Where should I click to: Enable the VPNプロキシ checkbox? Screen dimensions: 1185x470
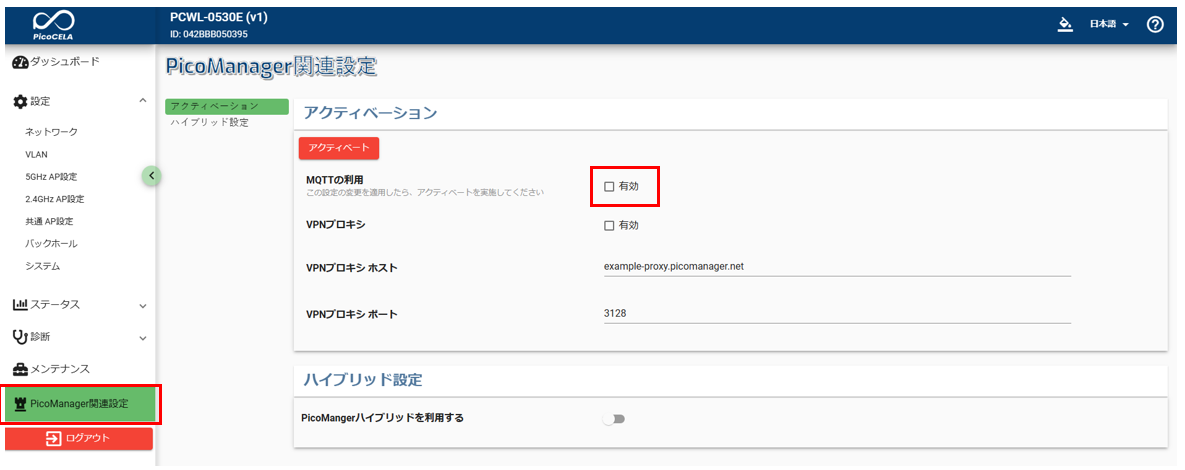click(609, 225)
